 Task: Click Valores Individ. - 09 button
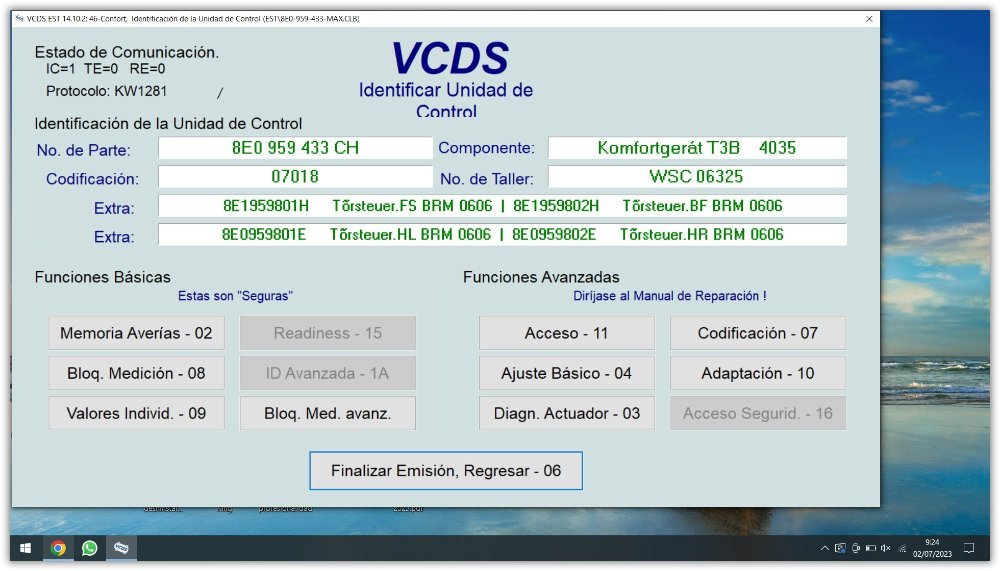click(136, 413)
